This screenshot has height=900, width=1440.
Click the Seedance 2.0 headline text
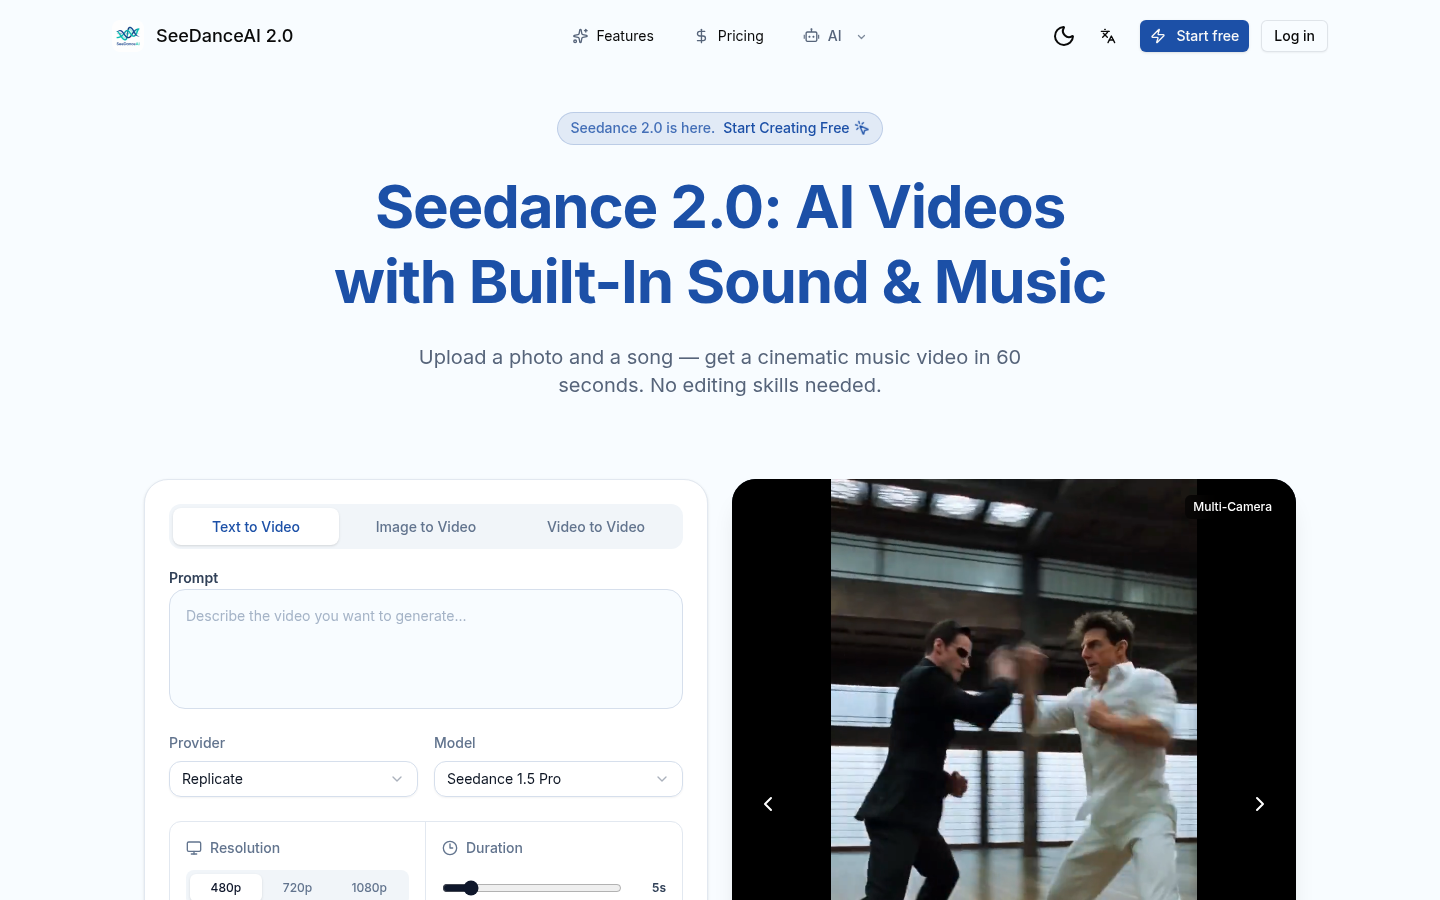click(720, 245)
